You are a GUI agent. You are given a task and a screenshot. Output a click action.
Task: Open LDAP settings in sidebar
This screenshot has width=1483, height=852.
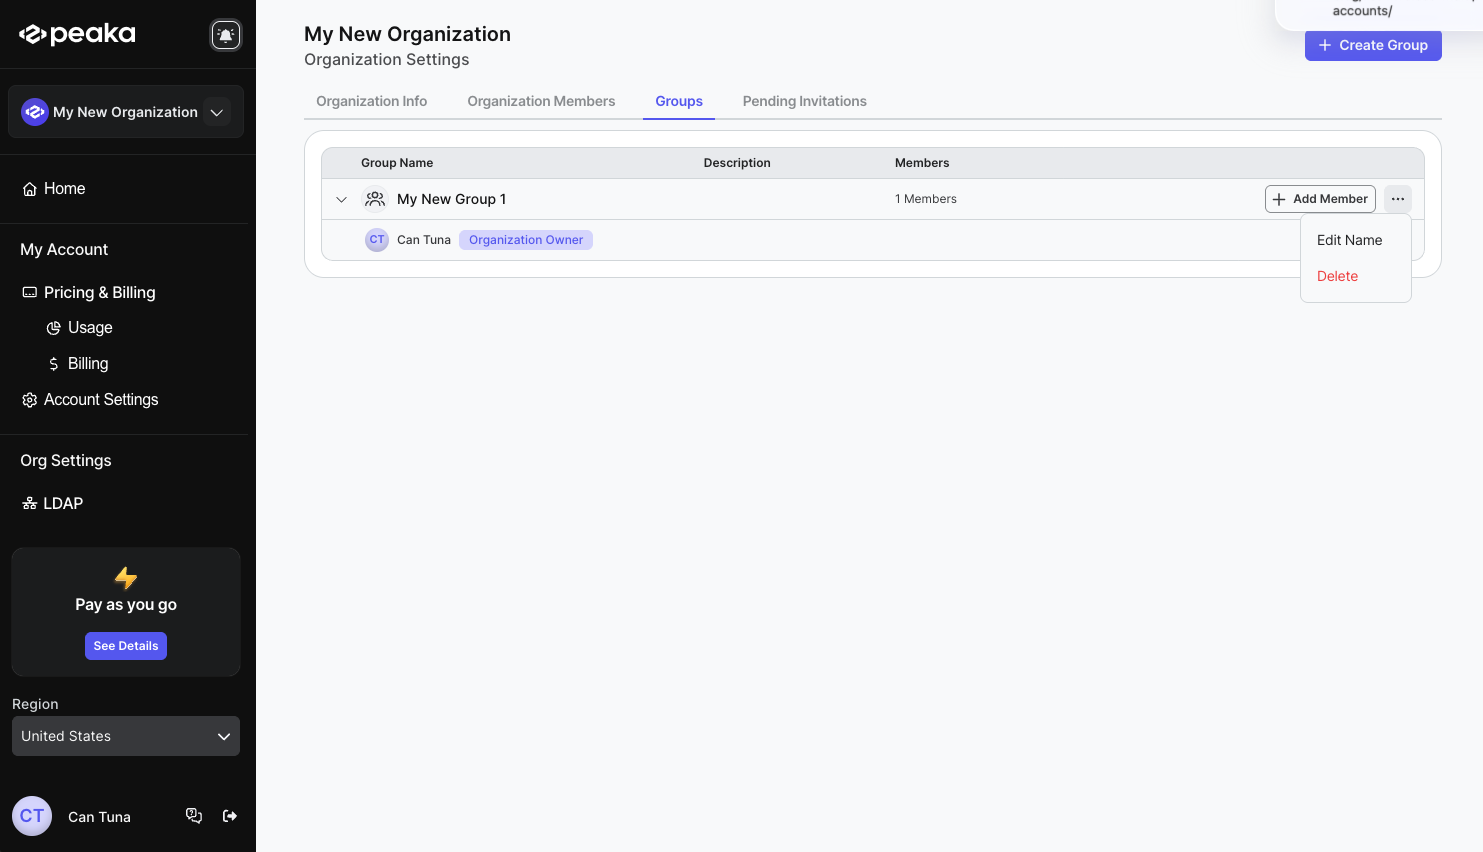(62, 504)
